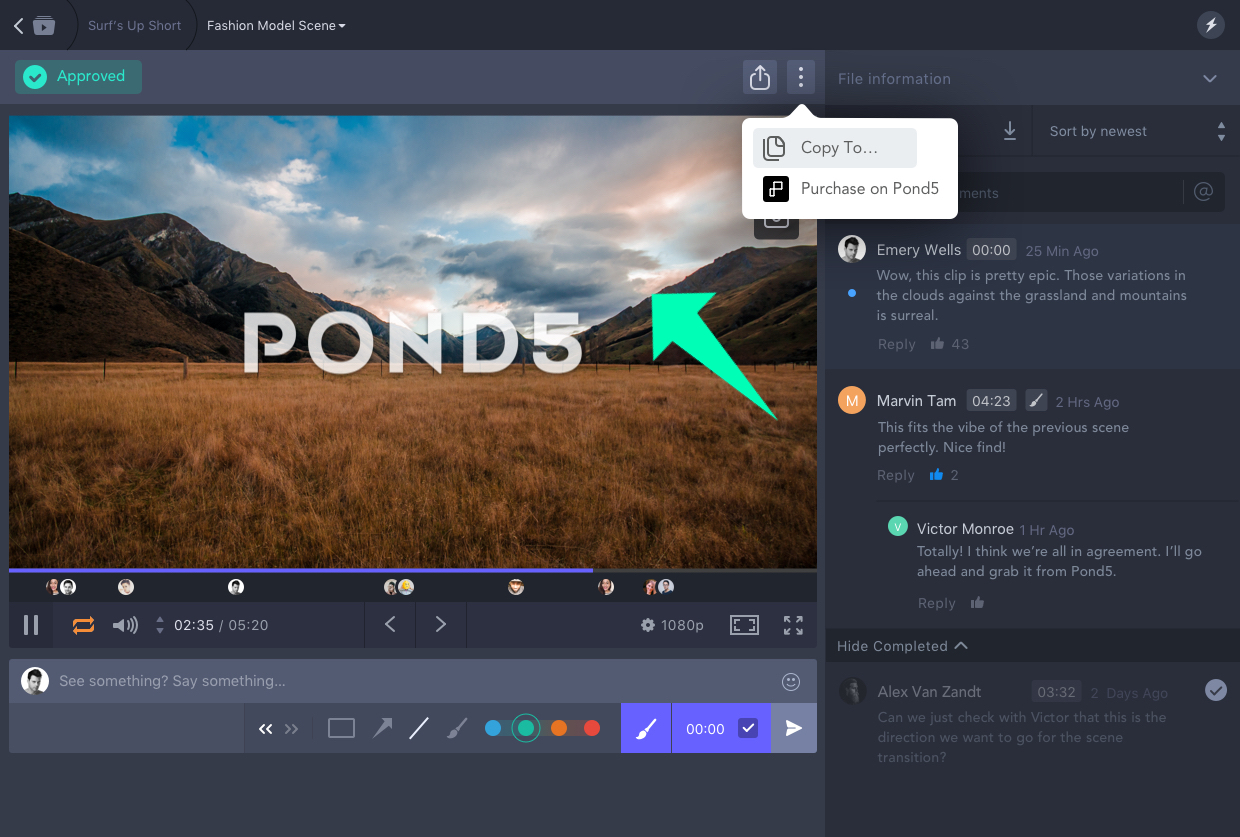
Task: Toggle the purple annotation brush button
Action: click(x=646, y=728)
